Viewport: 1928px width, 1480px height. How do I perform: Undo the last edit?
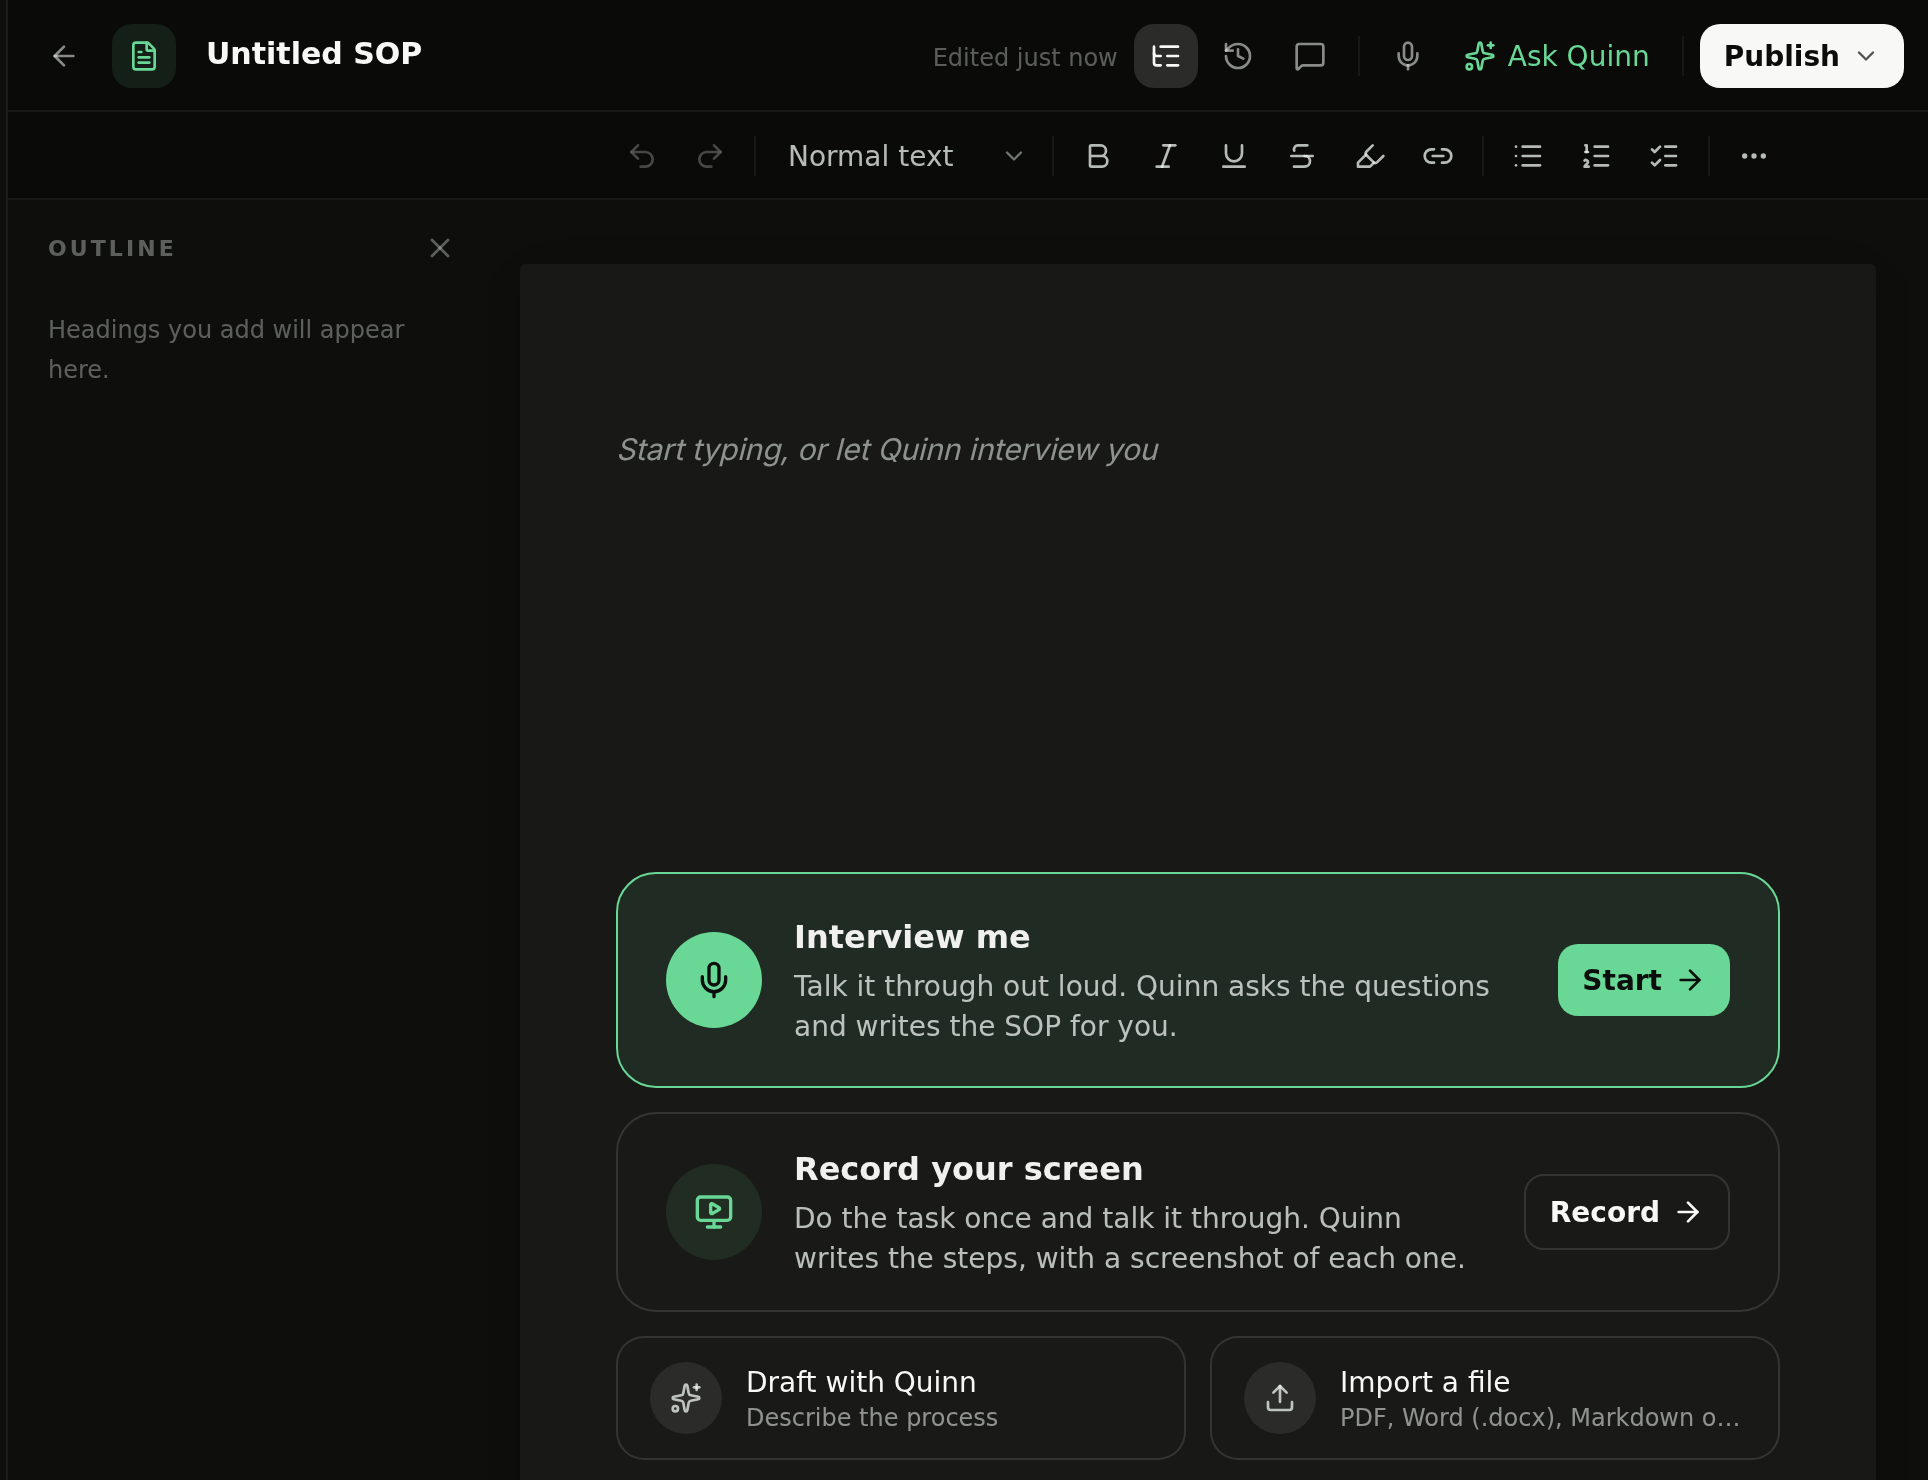click(x=642, y=156)
